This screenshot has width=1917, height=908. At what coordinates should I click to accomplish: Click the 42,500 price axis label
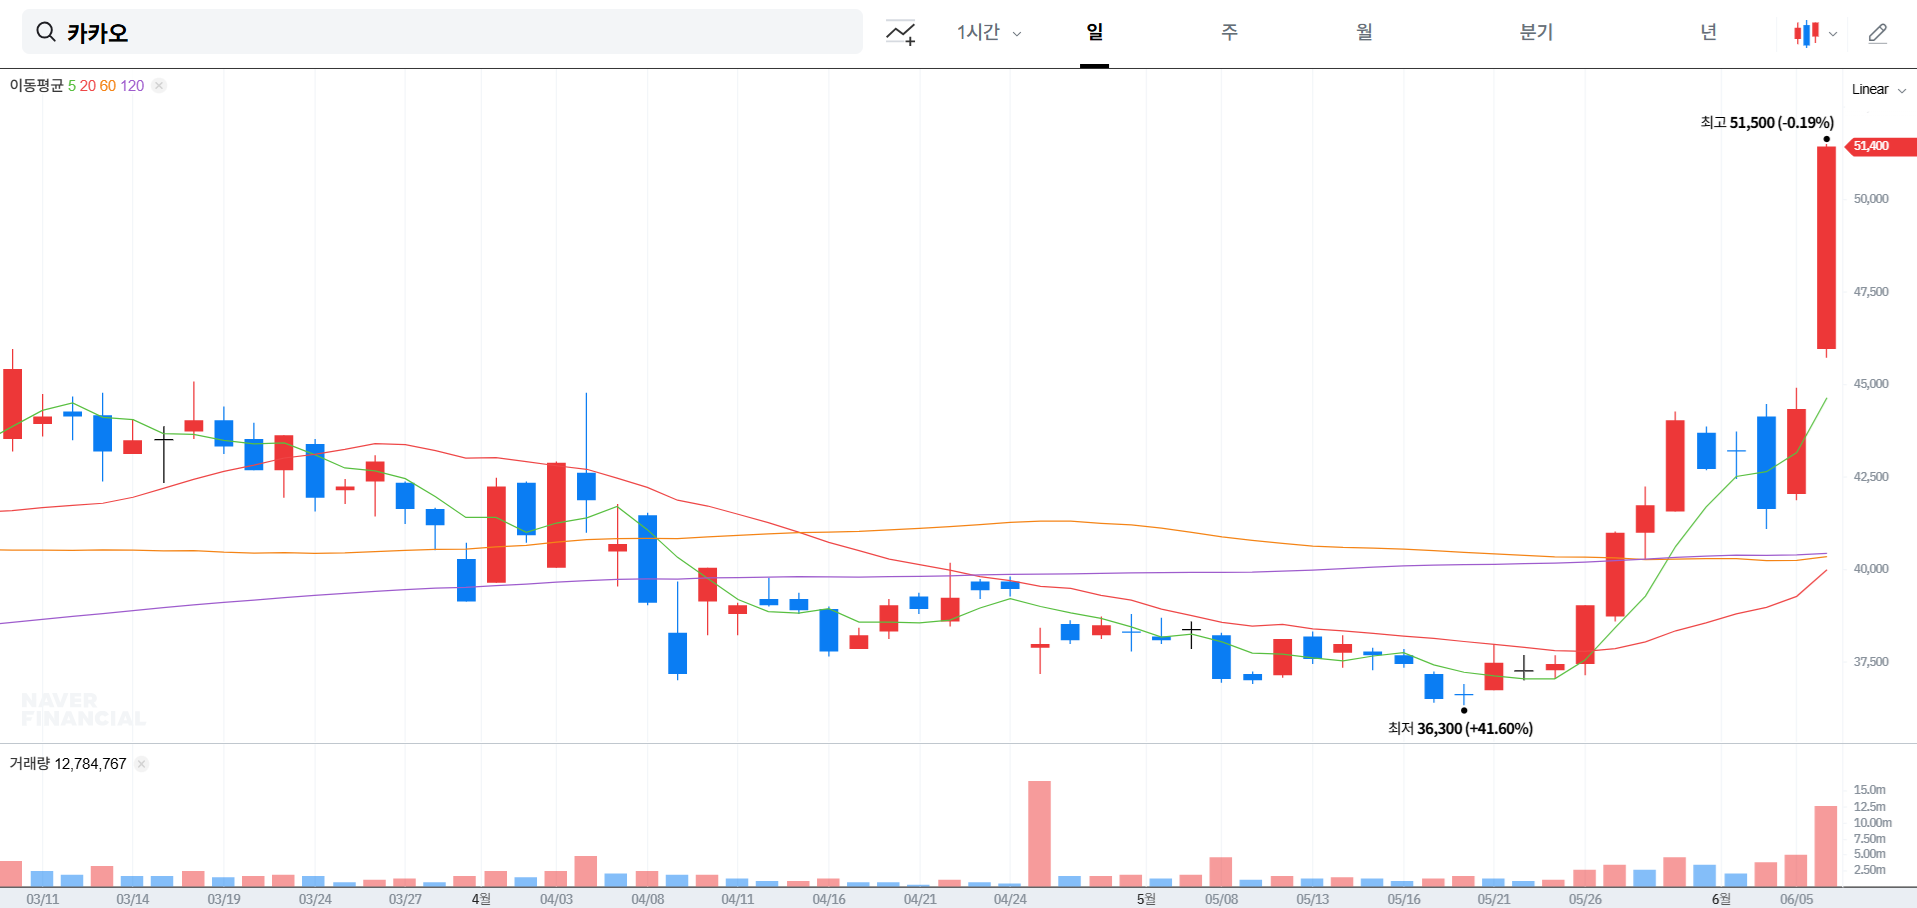coord(1871,477)
